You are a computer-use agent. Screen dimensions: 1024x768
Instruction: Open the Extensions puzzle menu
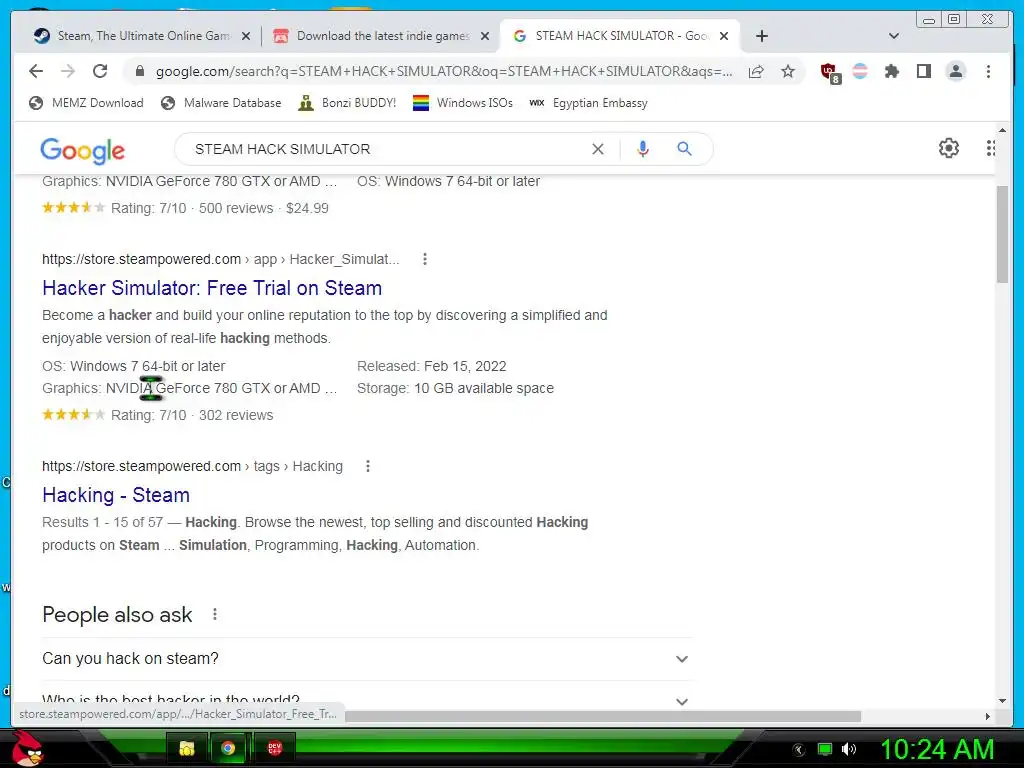891,71
